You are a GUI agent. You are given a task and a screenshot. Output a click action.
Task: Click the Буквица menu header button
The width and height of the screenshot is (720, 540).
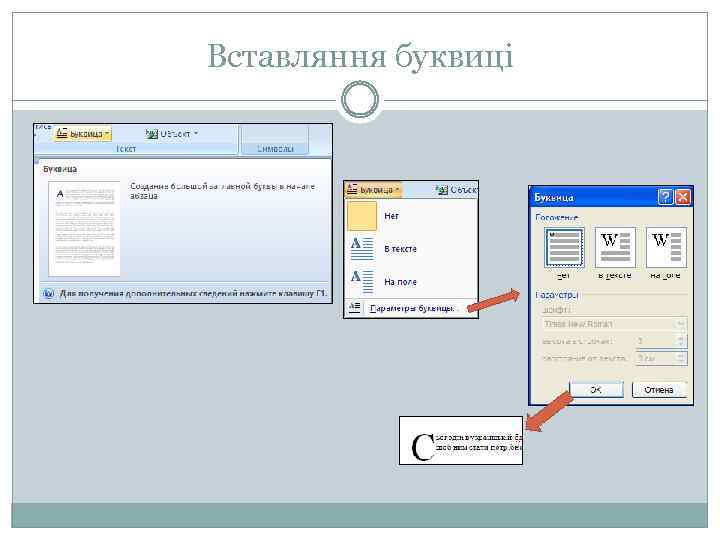tap(373, 190)
